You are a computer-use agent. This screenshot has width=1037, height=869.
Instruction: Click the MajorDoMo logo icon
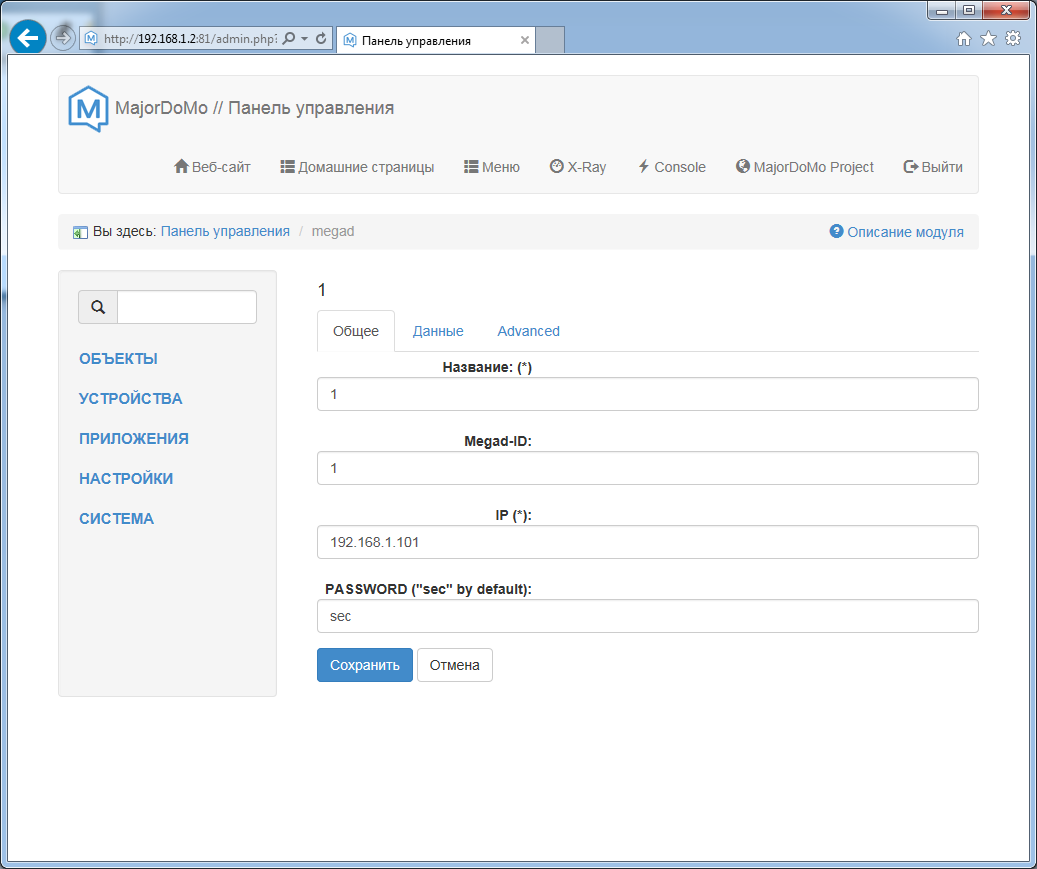[88, 109]
